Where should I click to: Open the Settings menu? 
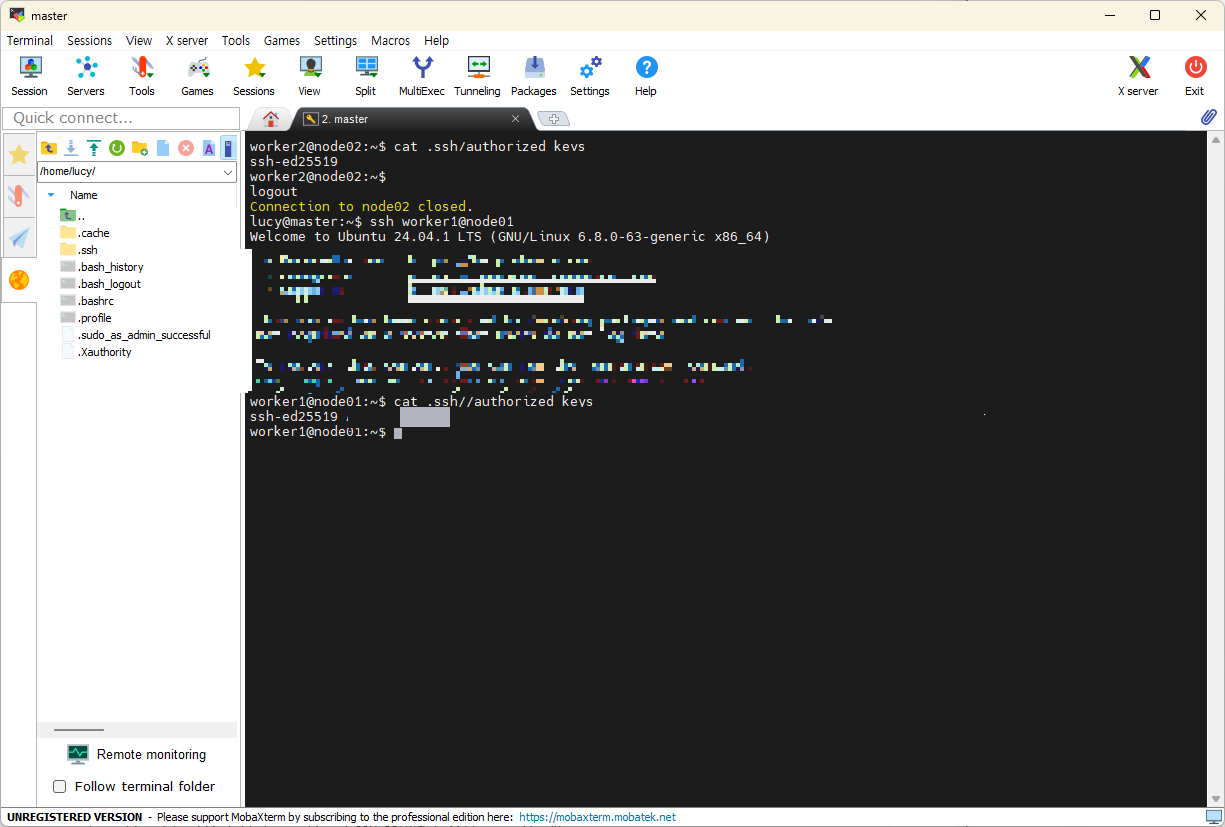pos(335,41)
